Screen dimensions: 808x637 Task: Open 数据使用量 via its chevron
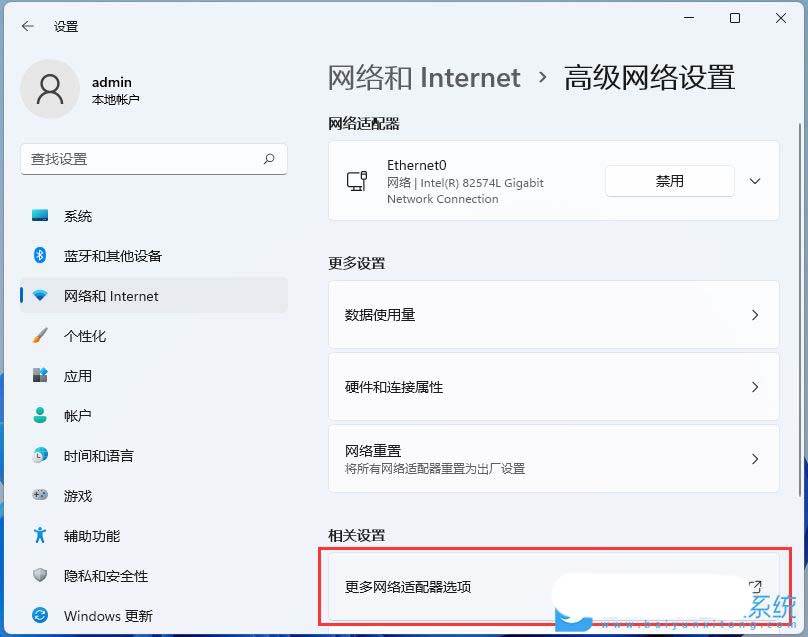click(755, 314)
